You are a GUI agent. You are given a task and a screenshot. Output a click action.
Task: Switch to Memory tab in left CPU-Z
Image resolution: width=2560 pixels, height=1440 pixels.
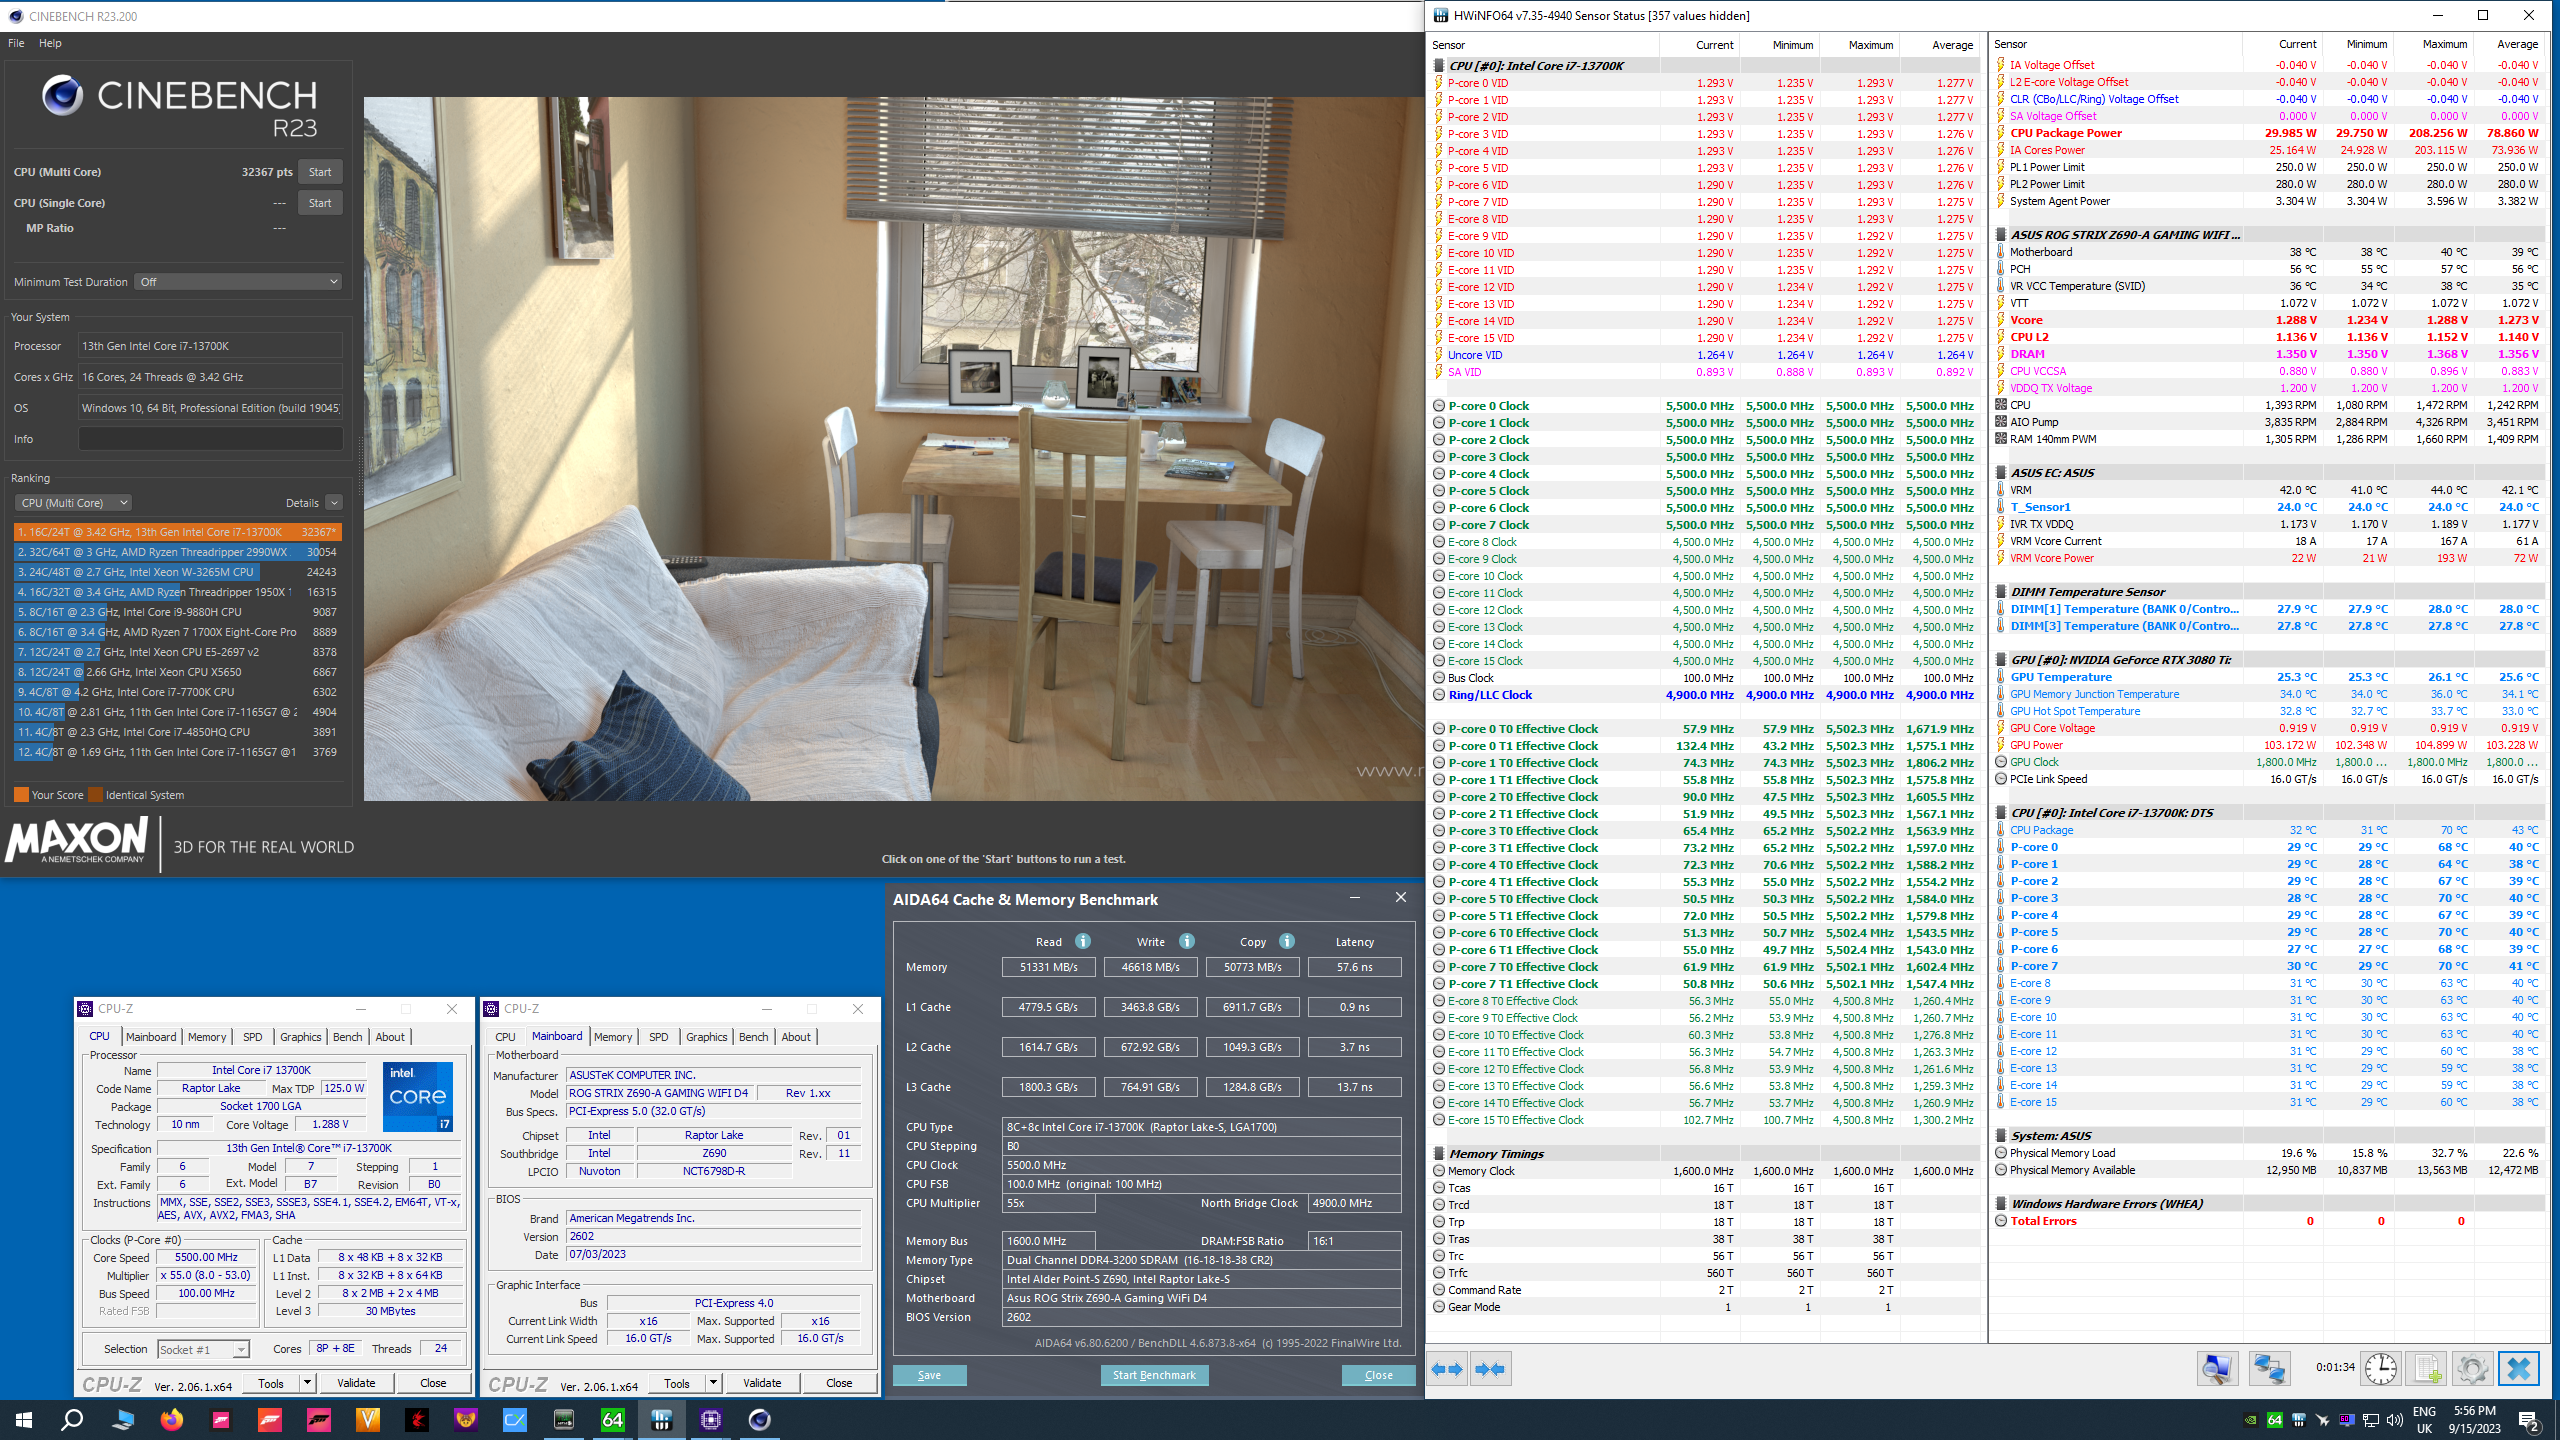(207, 1037)
